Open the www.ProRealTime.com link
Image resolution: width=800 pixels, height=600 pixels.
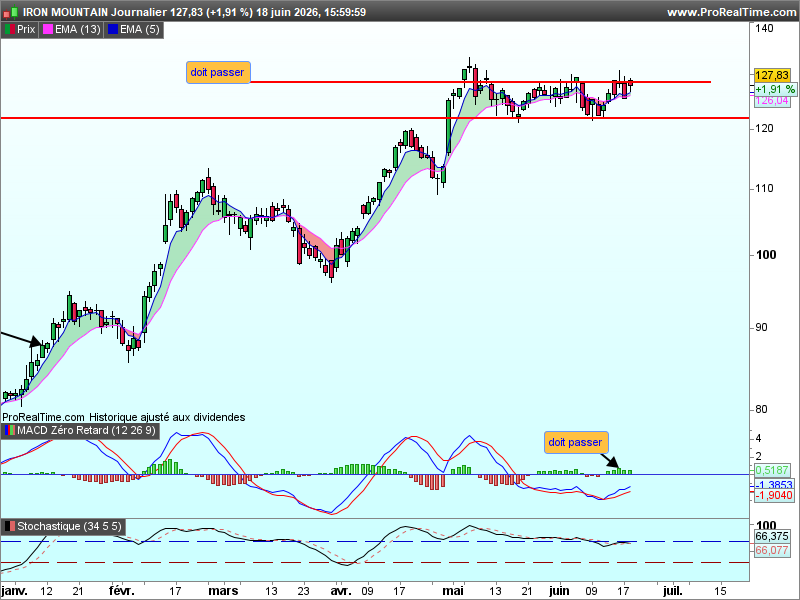pos(731,12)
